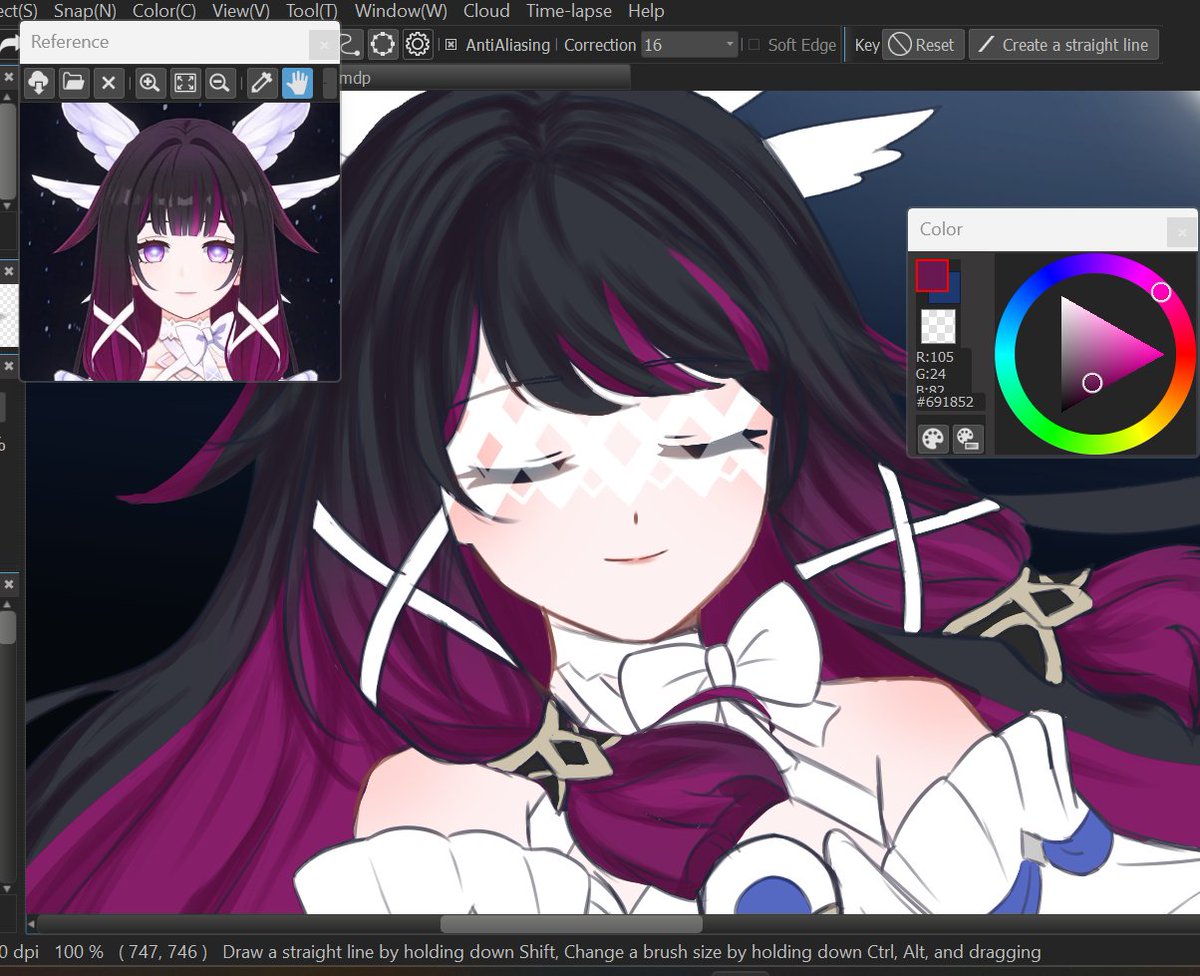Click the G:24 value in Color panel
1200x976 pixels.
pyautogui.click(x=931, y=375)
